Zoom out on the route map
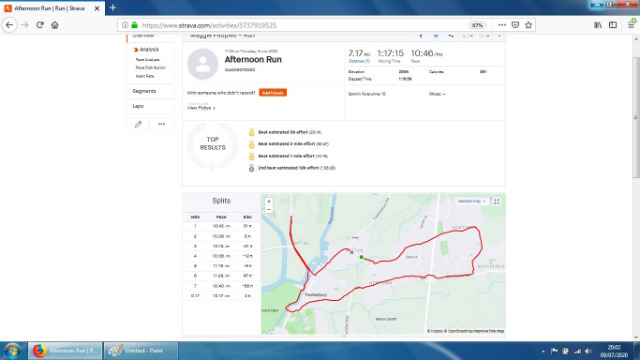Screen dimensions: 640x360 point(269,209)
